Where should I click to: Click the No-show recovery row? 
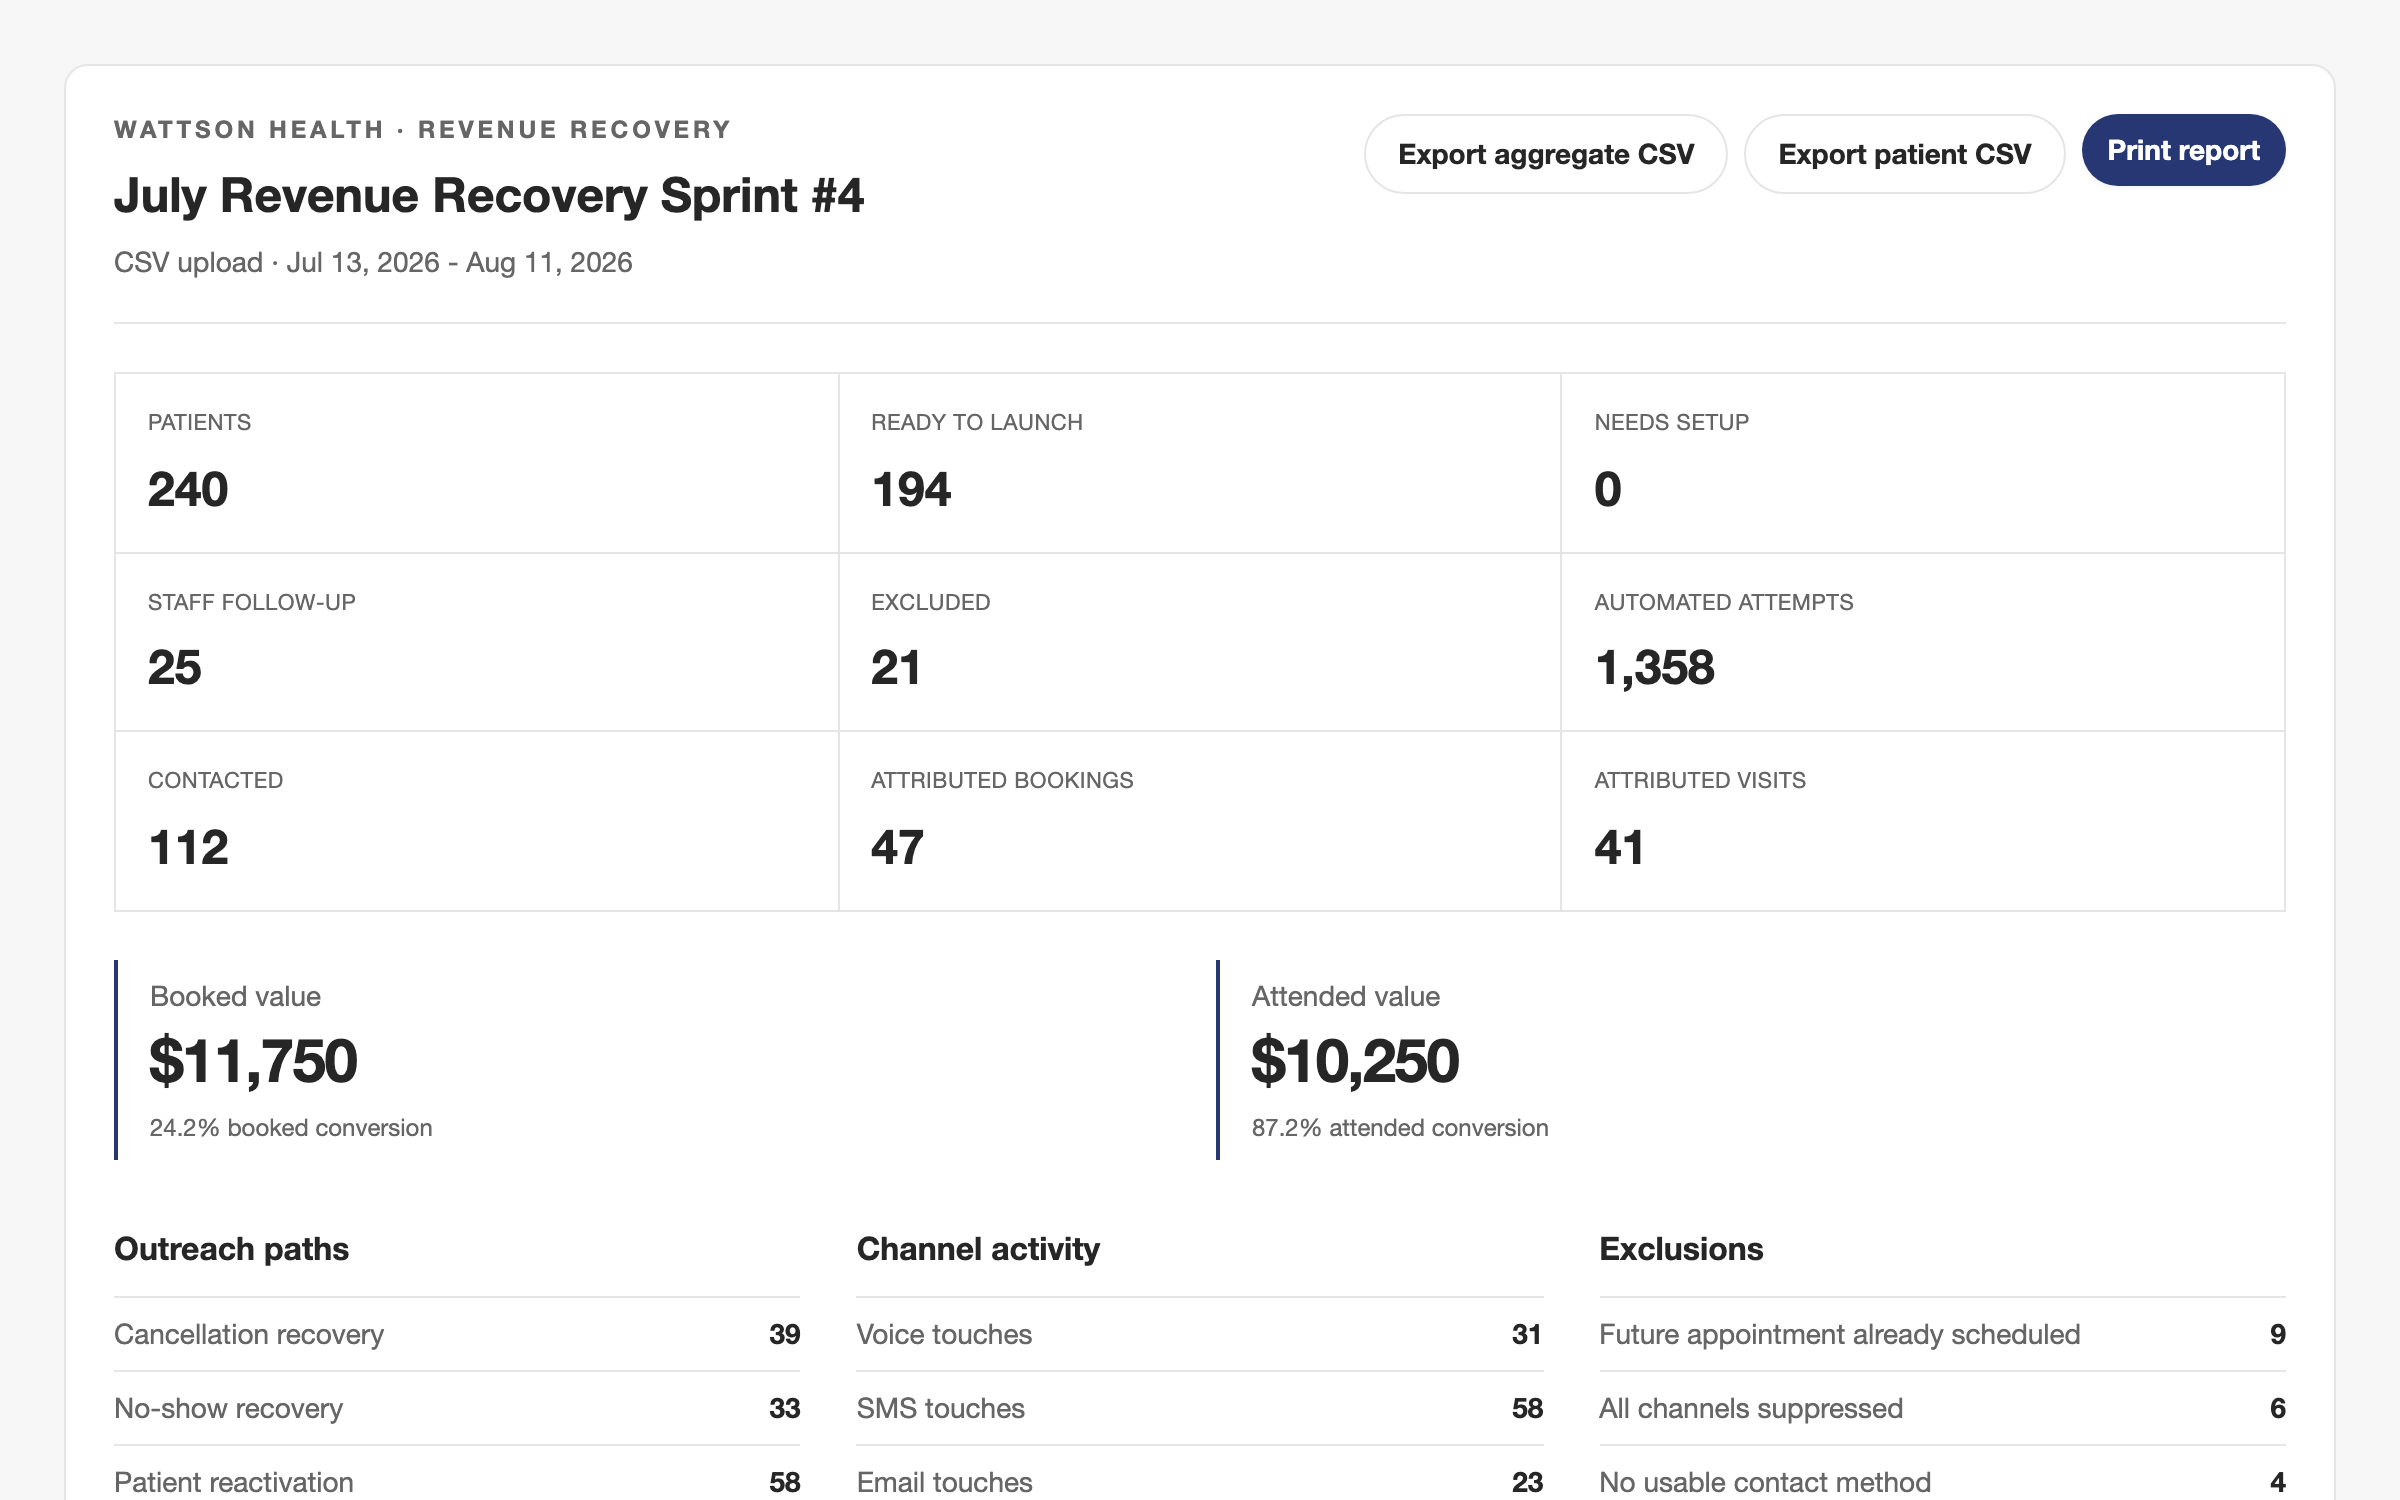(457, 1409)
